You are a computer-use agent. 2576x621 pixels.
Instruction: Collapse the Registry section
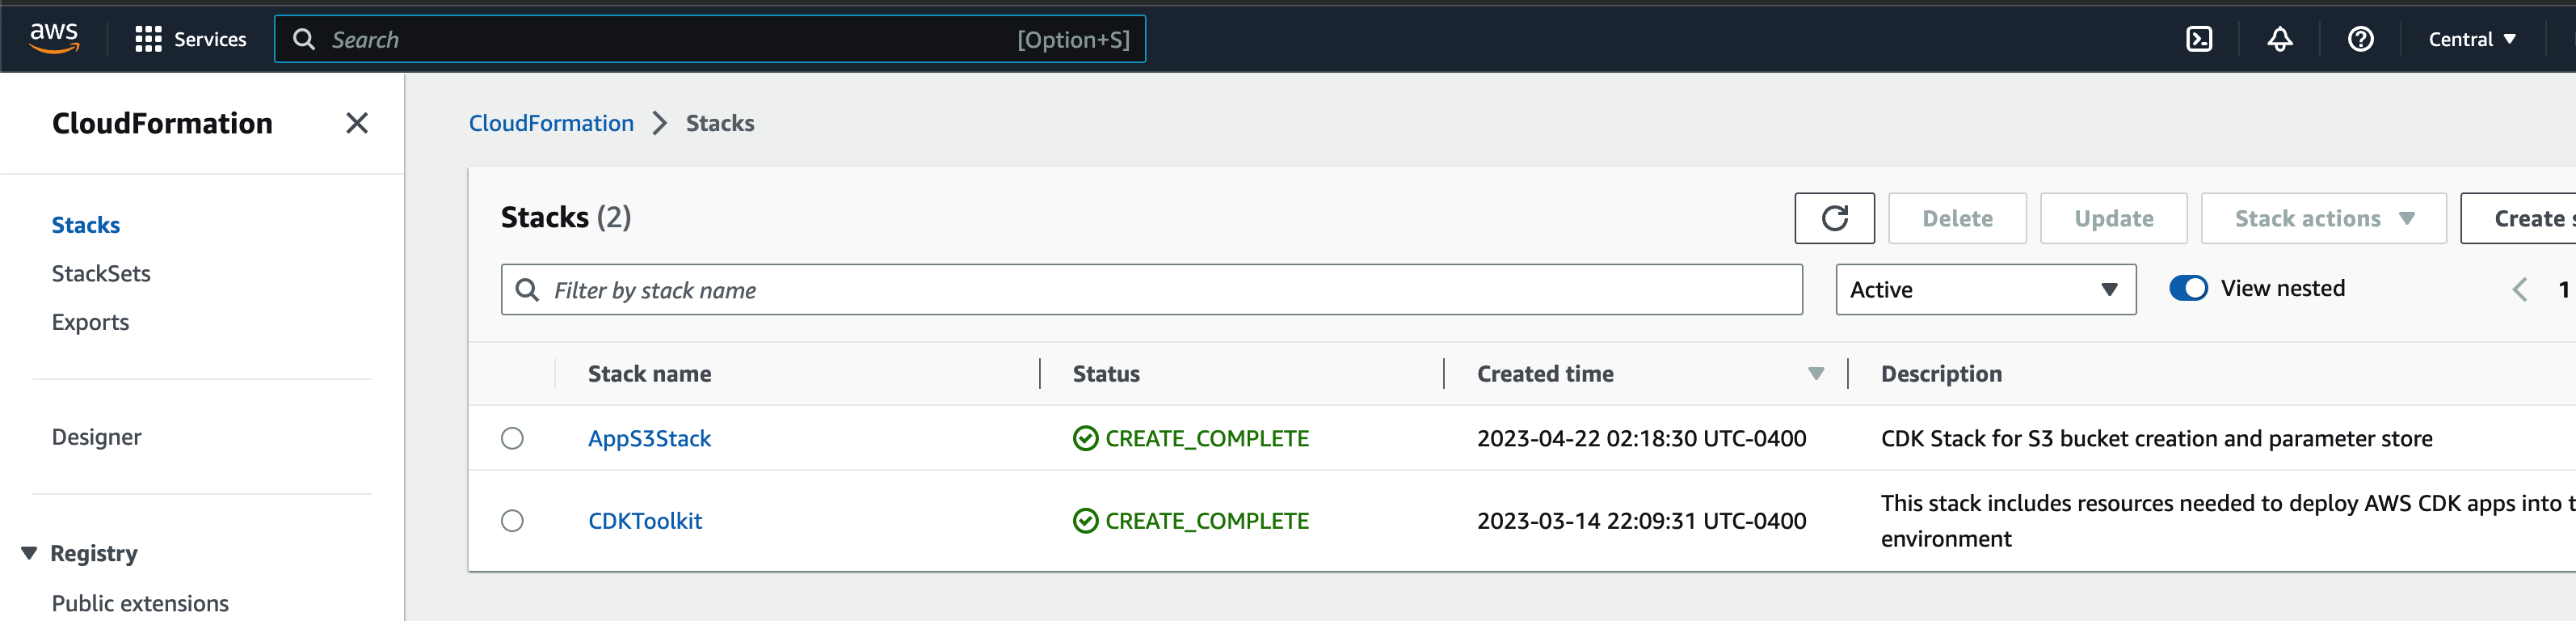tap(29, 553)
